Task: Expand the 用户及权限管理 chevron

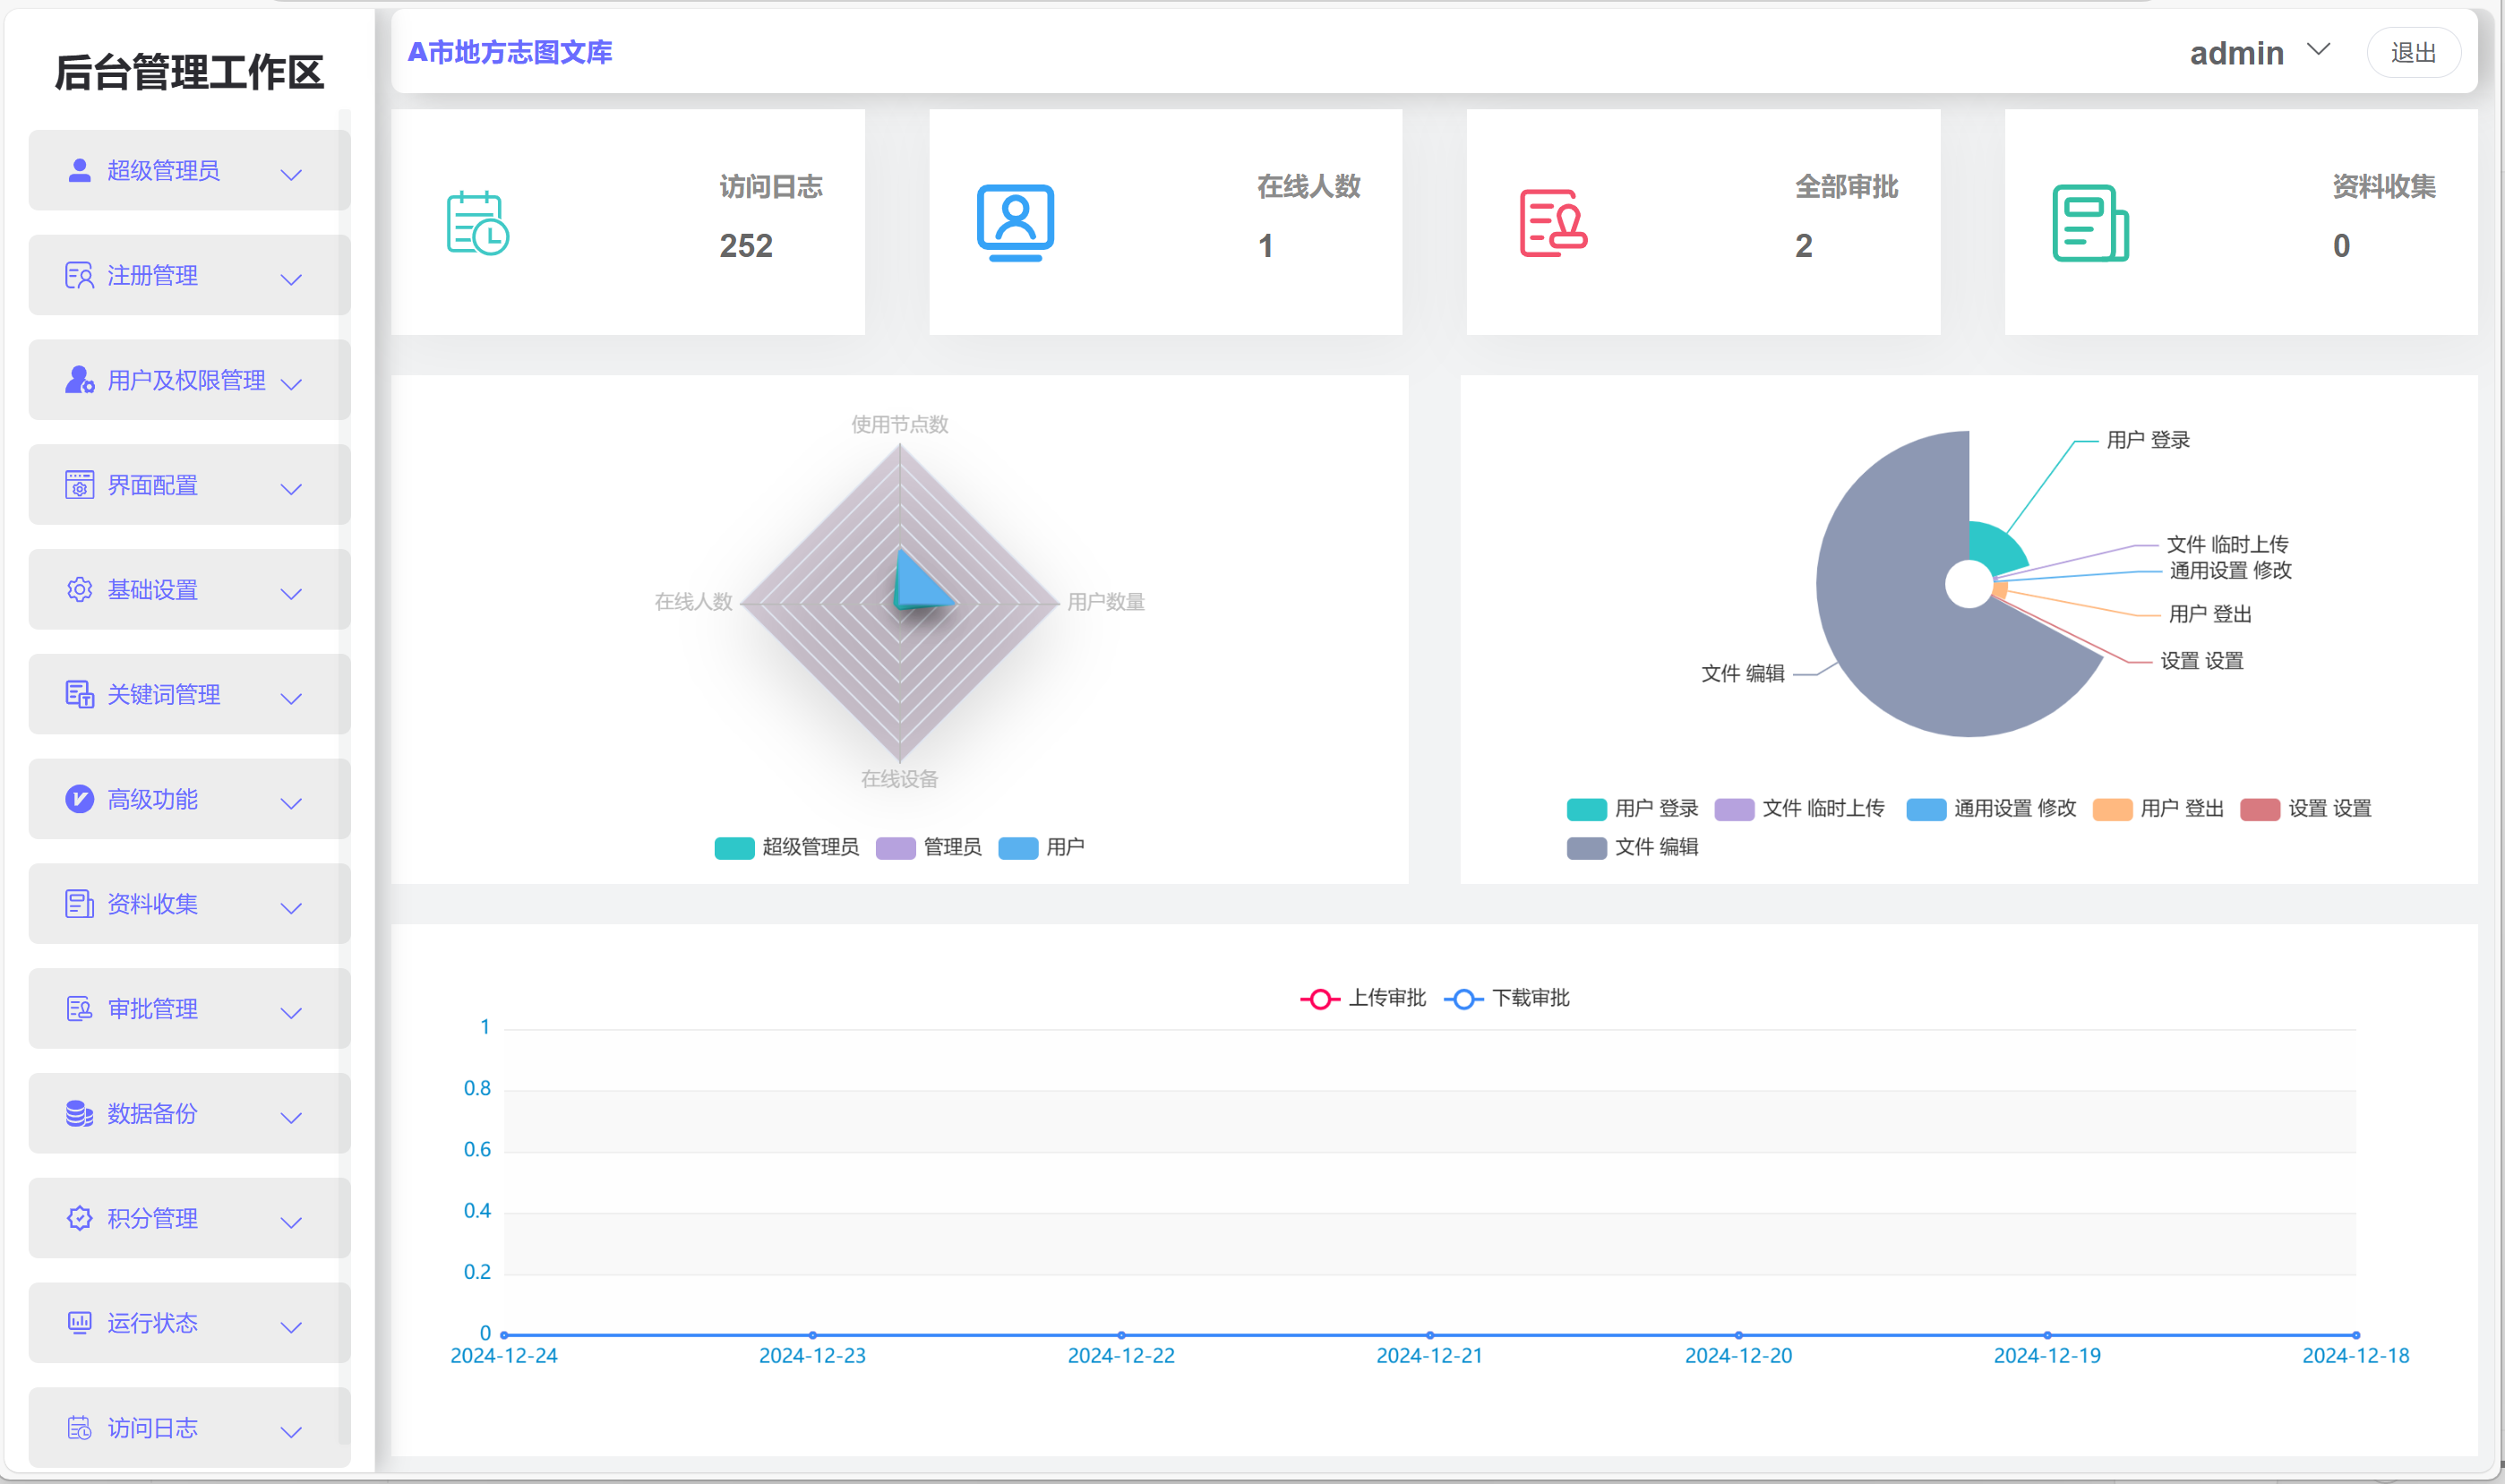Action: click(x=291, y=384)
